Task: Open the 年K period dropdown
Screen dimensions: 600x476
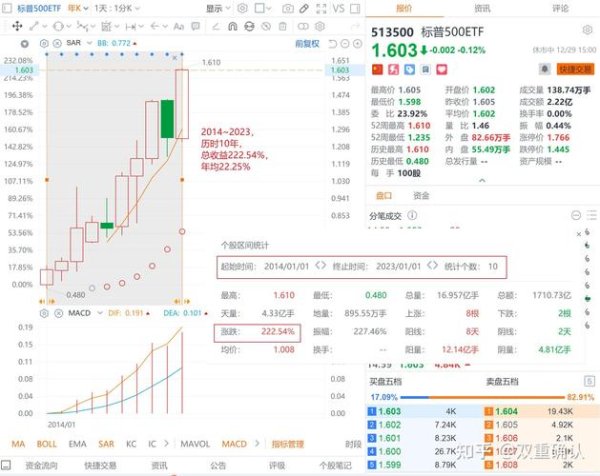Action: pos(78,8)
